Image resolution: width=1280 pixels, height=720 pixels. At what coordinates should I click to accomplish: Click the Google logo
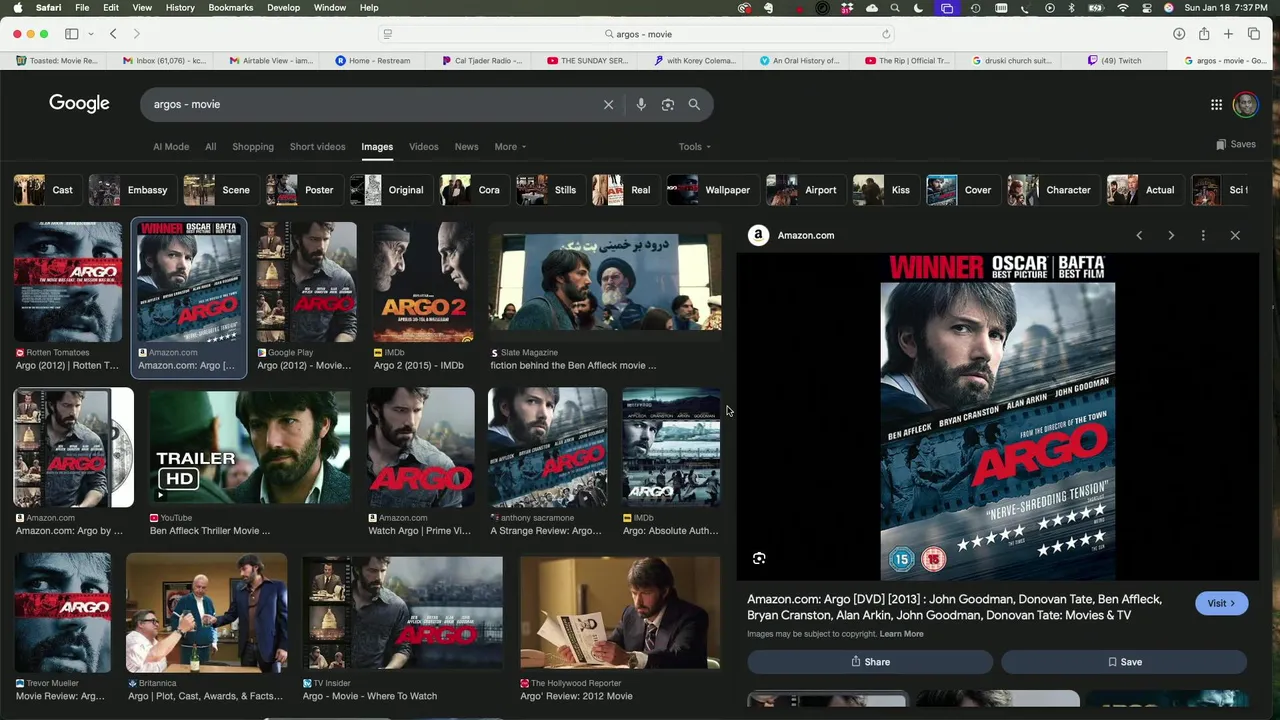pos(79,104)
